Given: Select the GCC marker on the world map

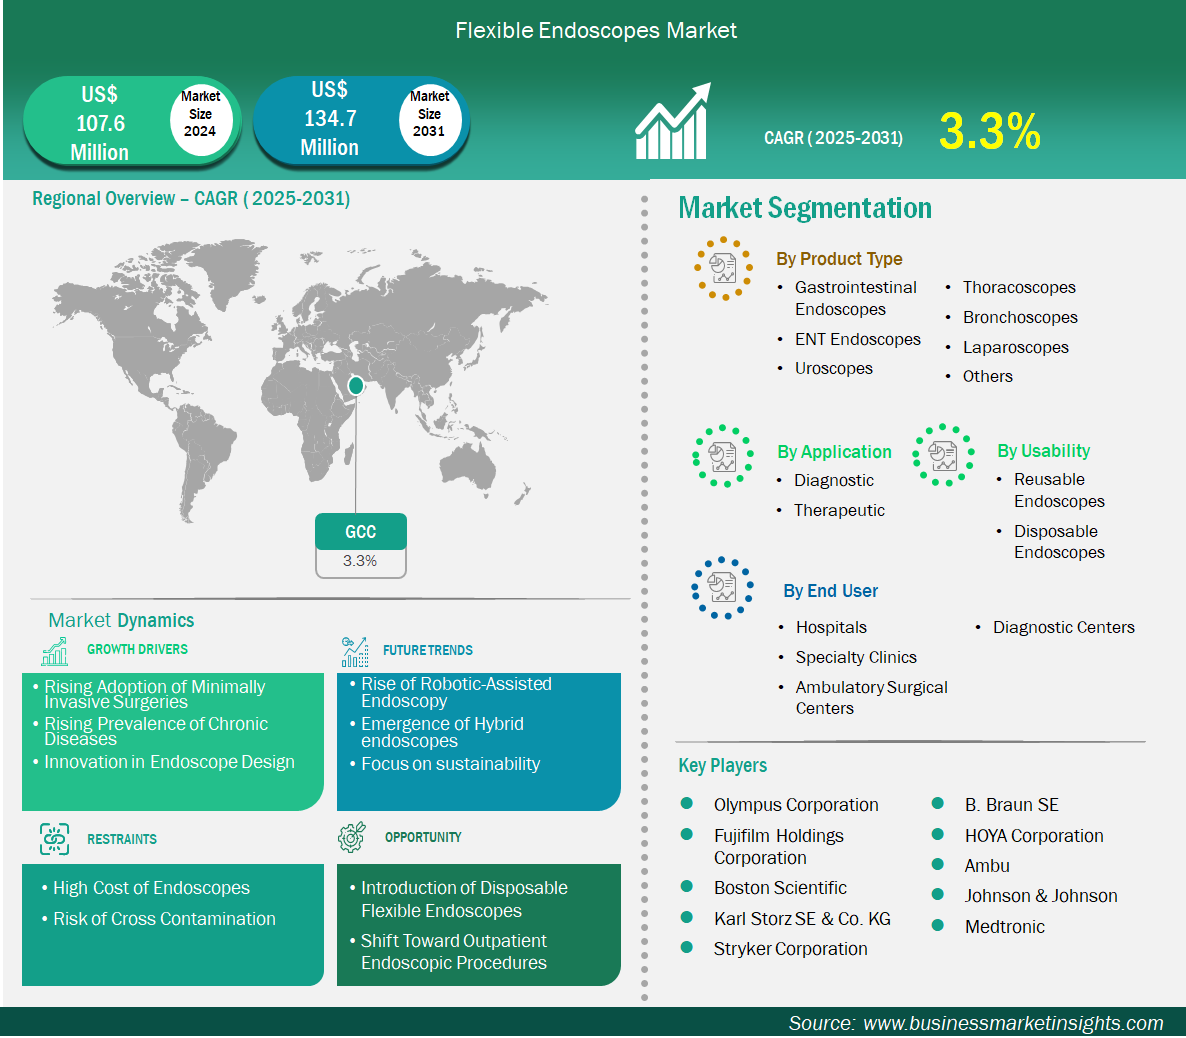Looking at the screenshot, I should pyautogui.click(x=355, y=384).
